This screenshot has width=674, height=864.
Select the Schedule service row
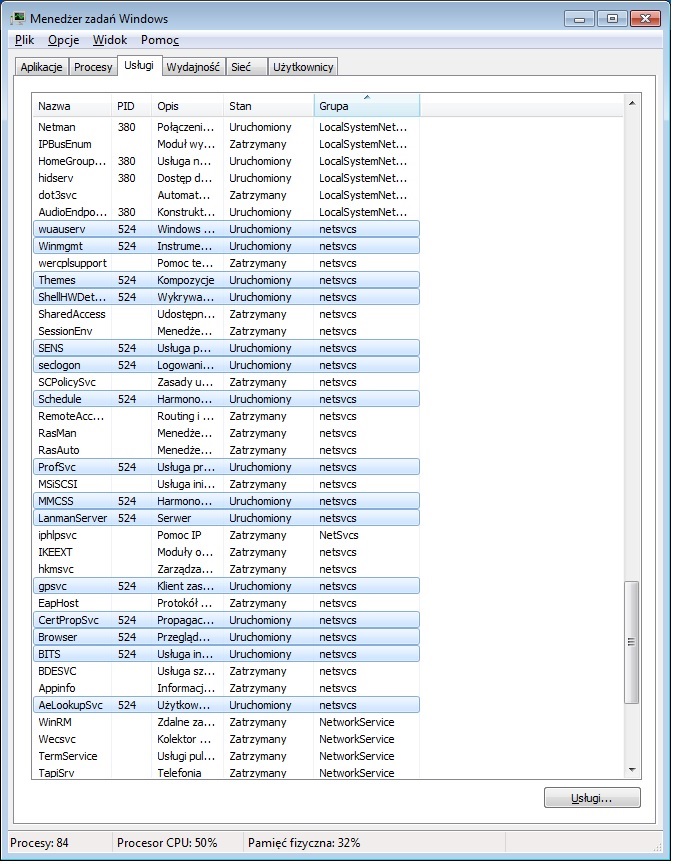coord(226,399)
